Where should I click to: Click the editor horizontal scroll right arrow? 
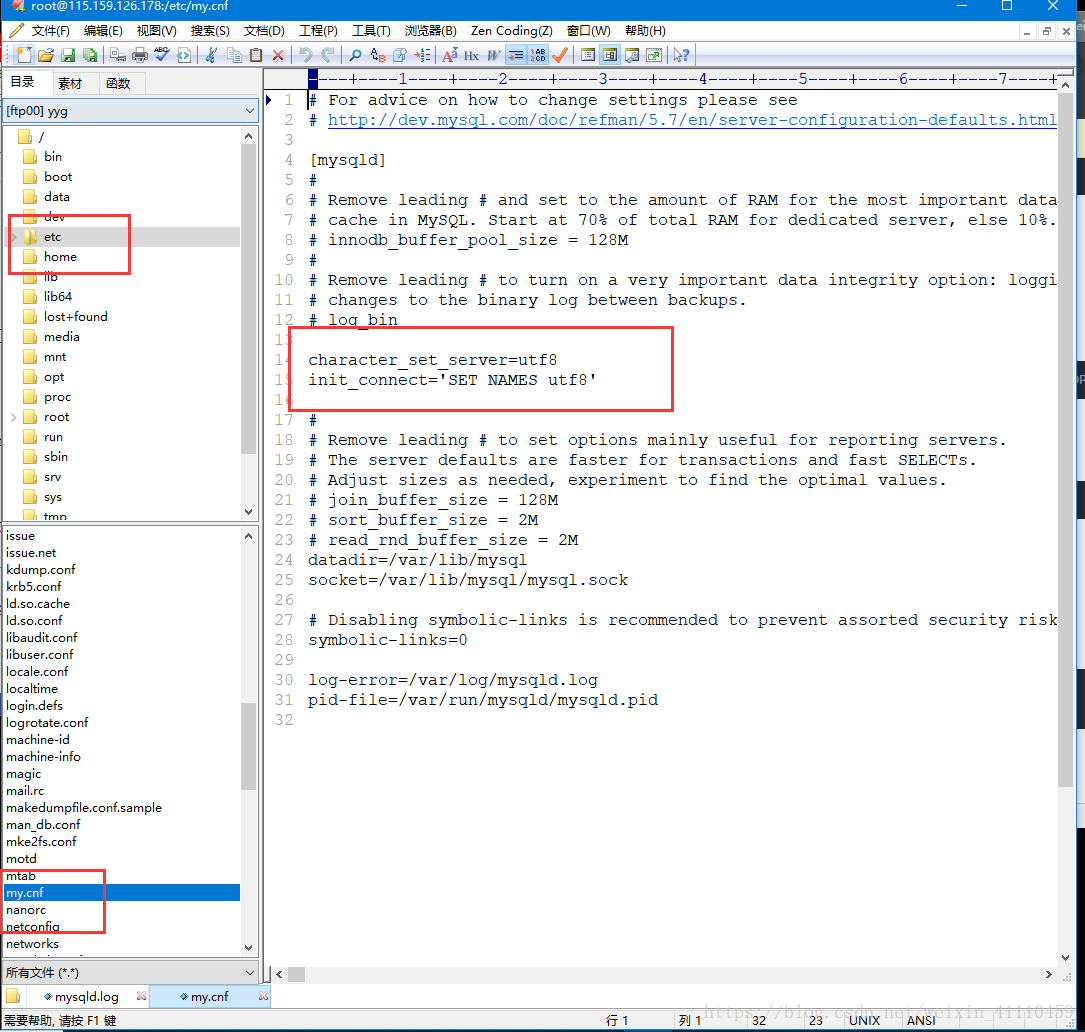(1048, 975)
